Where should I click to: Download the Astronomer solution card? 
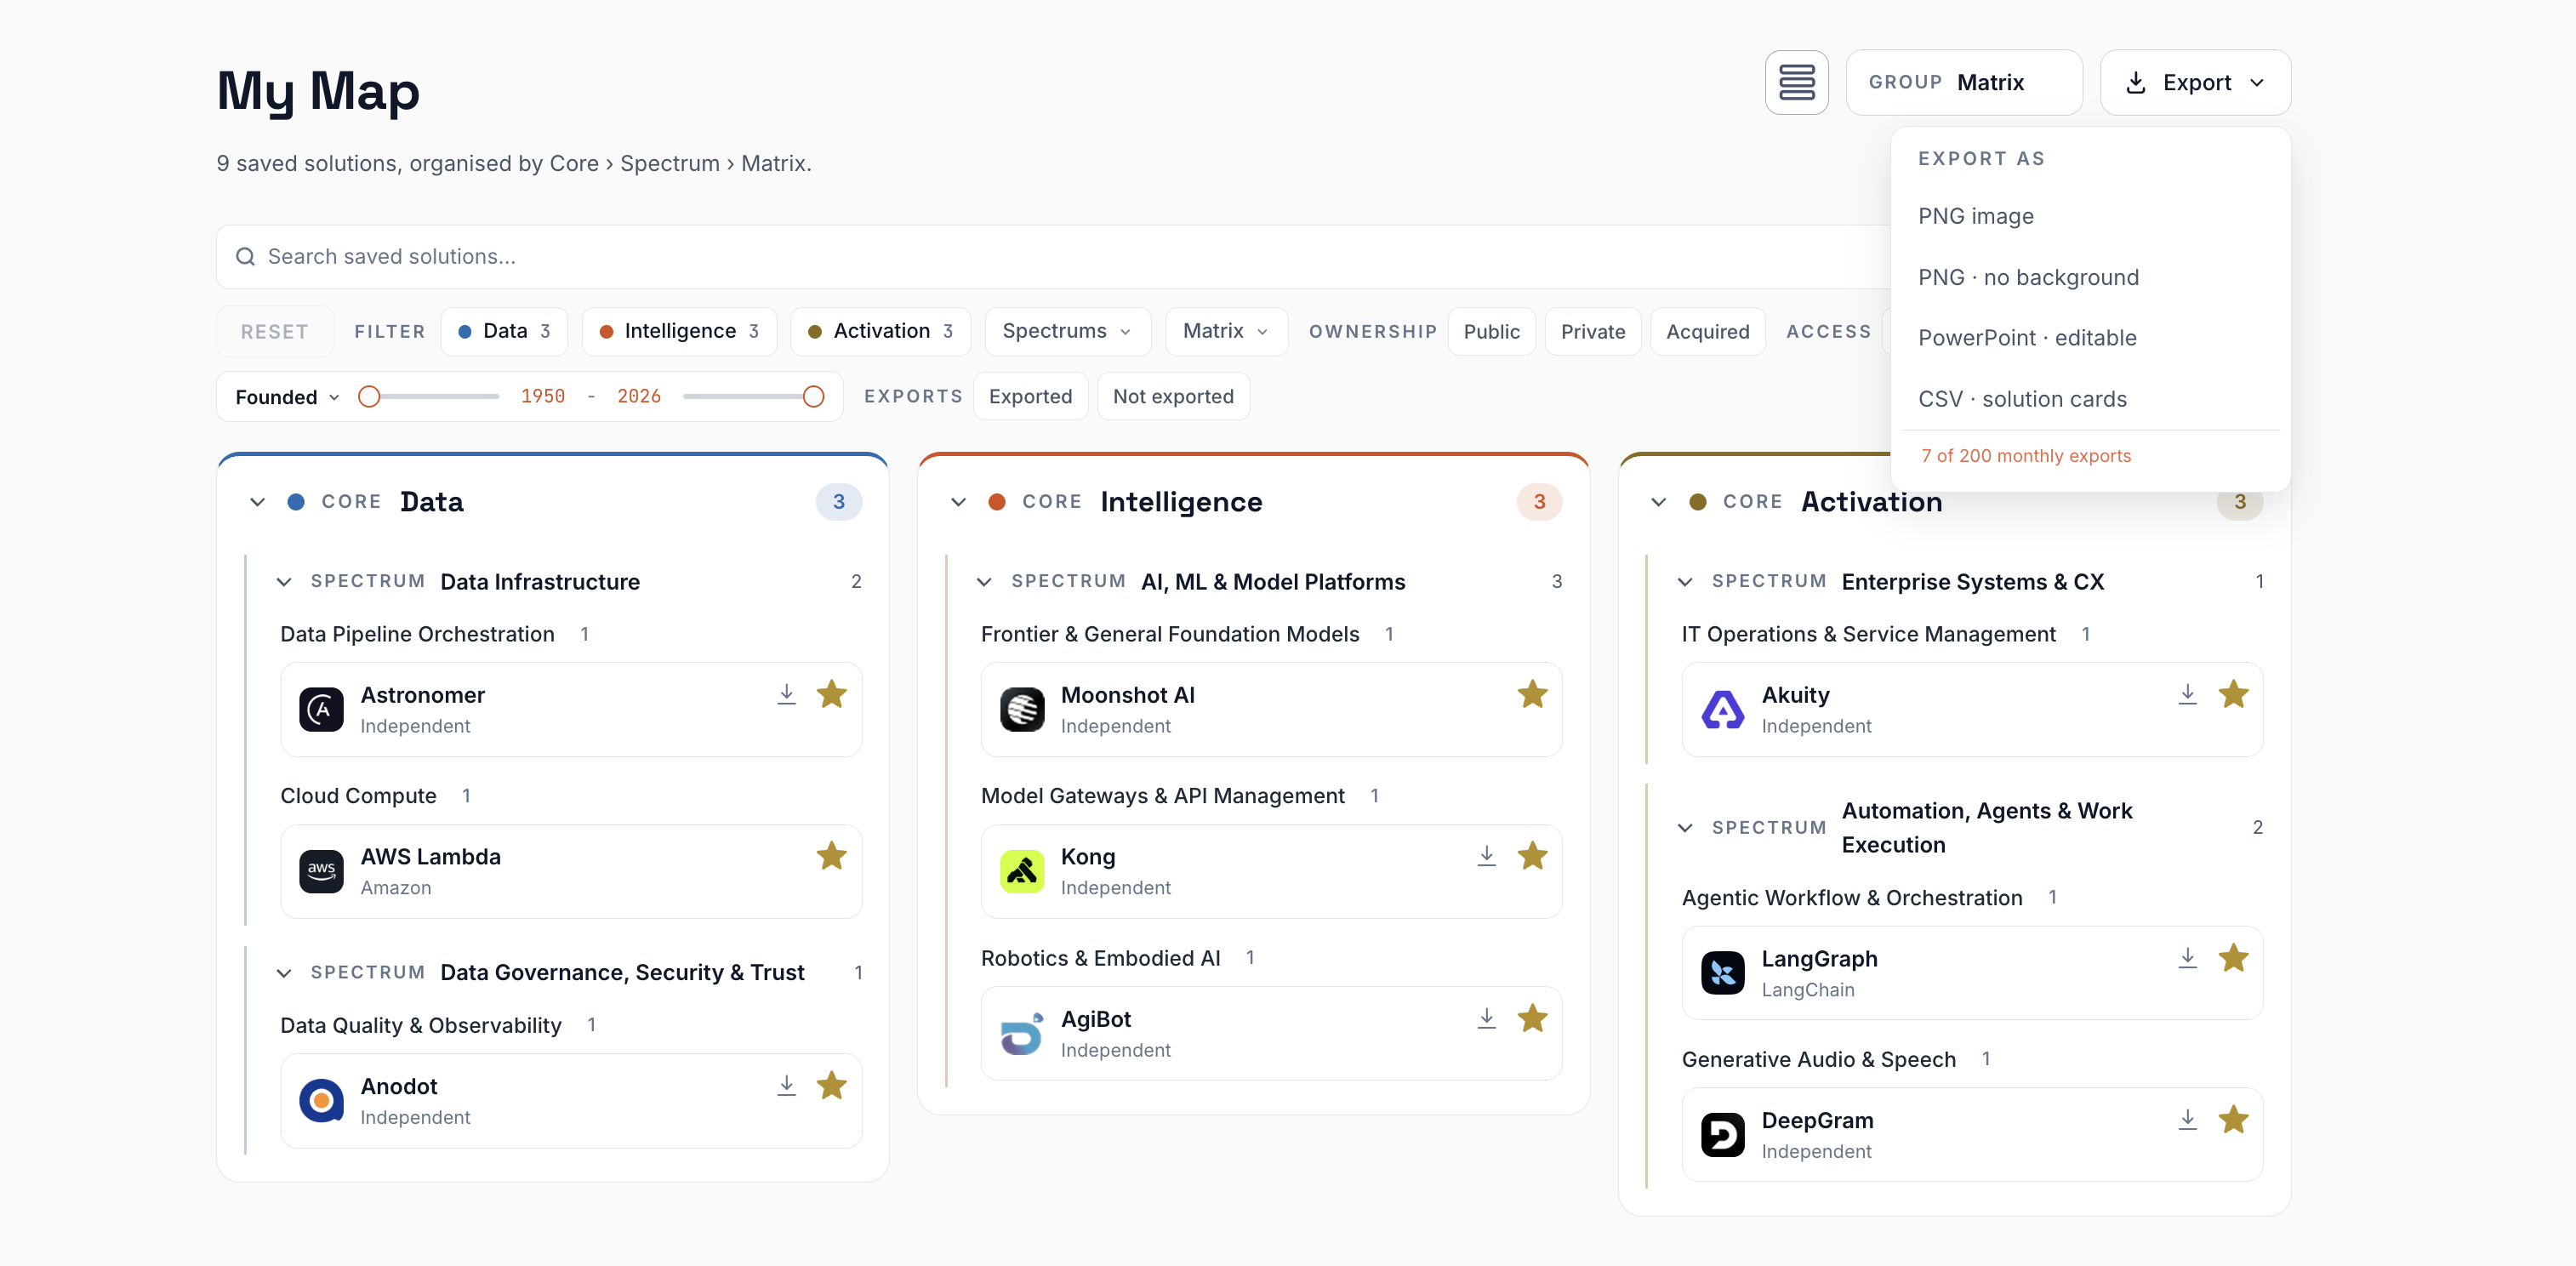787,694
